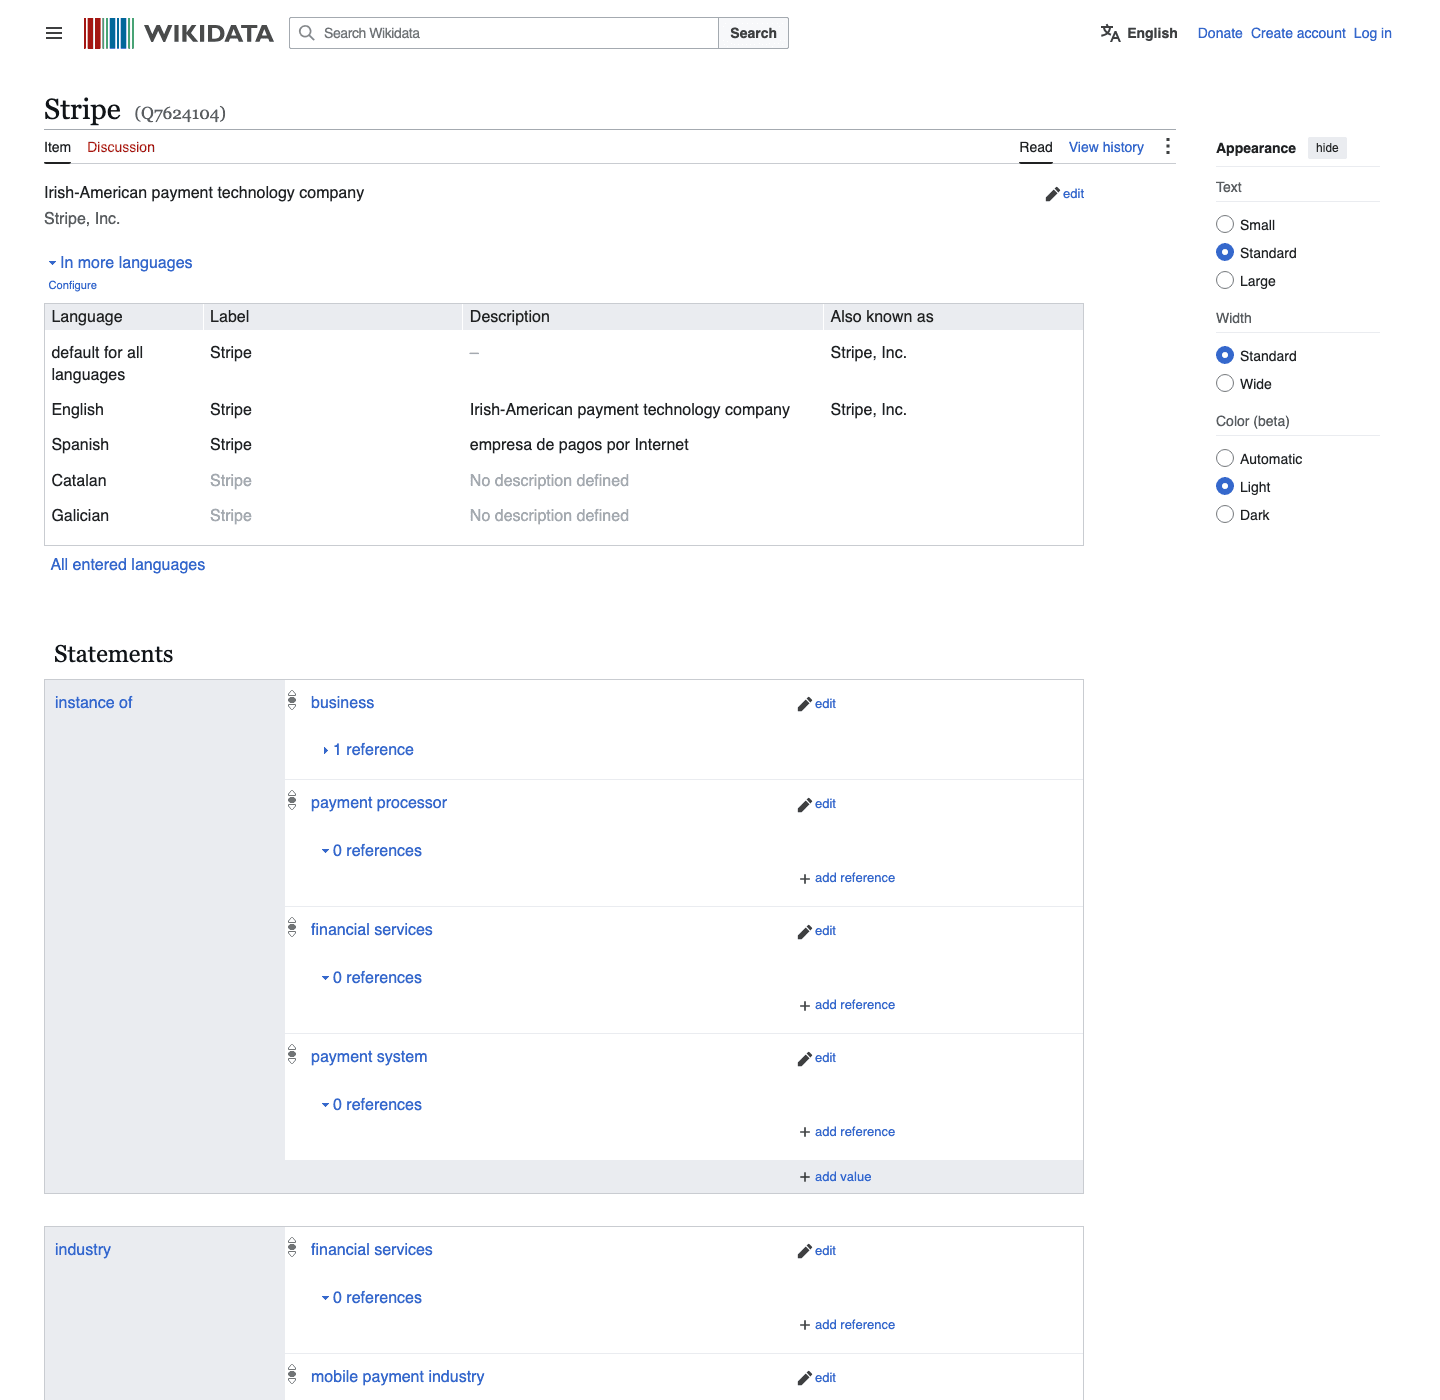Click the Wikidata barcode logo

[109, 33]
